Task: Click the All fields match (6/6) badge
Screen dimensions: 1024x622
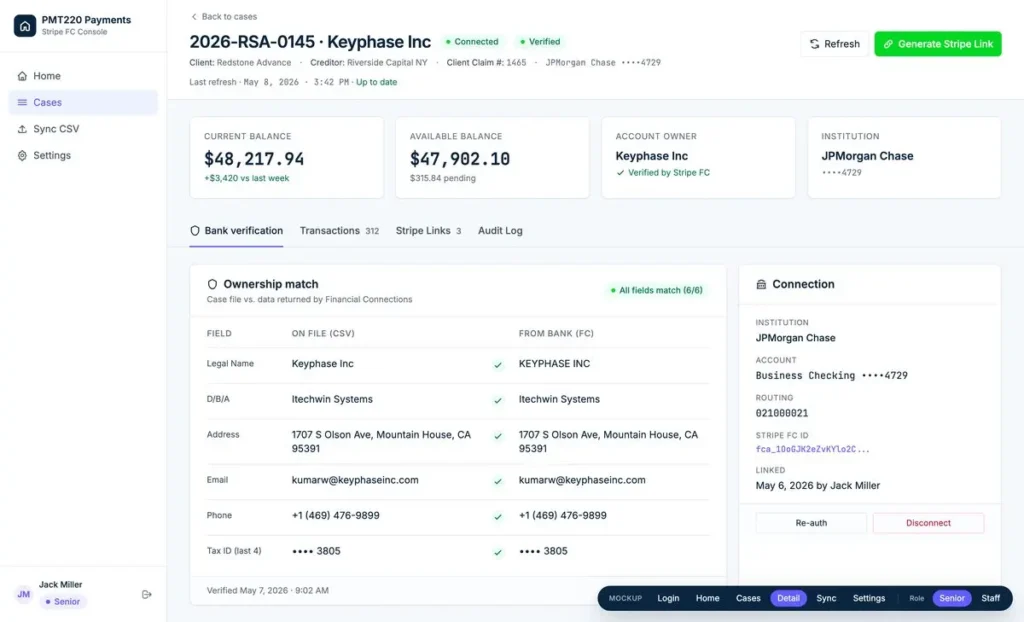Action: 656,290
